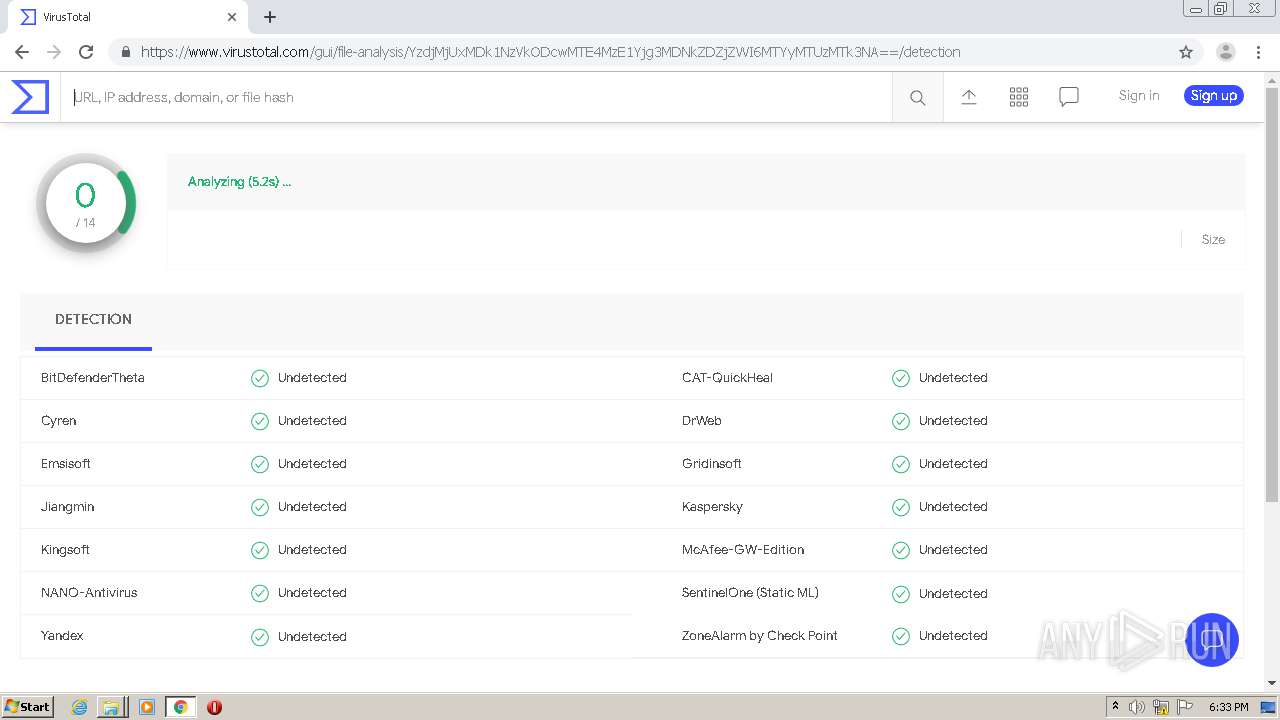Click the Jiangmin undetected checkmark

click(x=260, y=507)
